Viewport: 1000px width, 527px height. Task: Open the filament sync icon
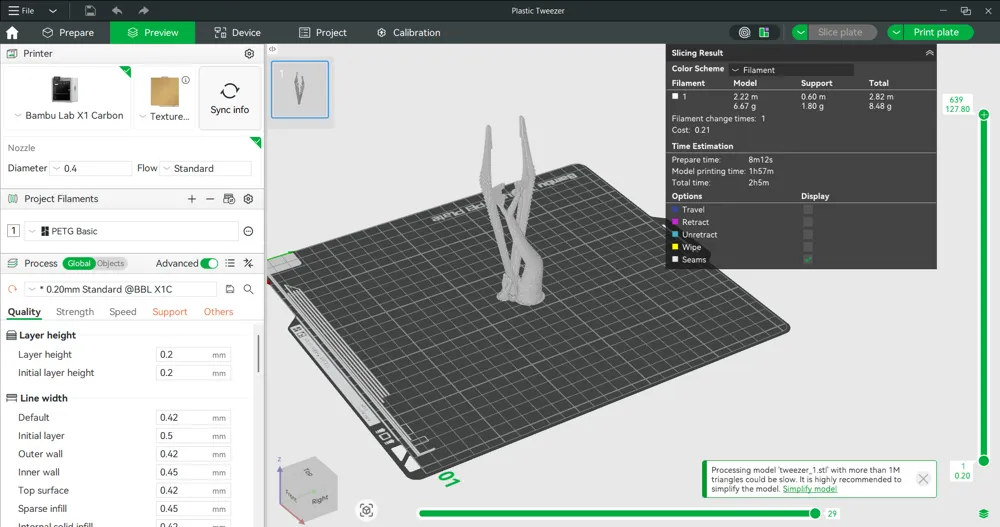pos(229,199)
